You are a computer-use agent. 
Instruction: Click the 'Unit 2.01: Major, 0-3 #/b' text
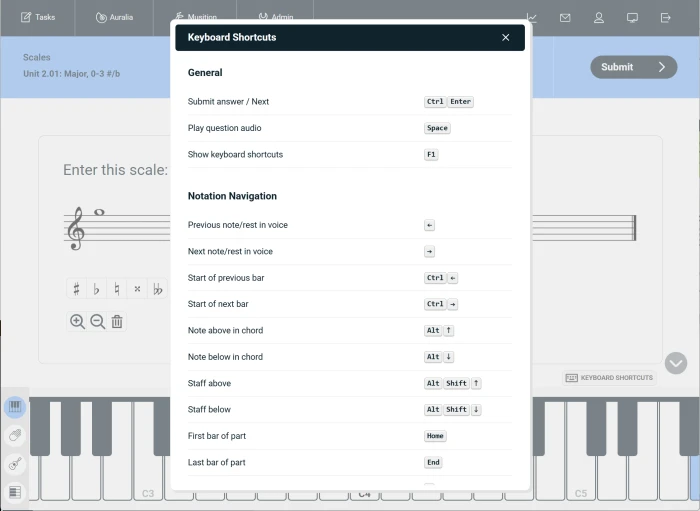click(71, 74)
